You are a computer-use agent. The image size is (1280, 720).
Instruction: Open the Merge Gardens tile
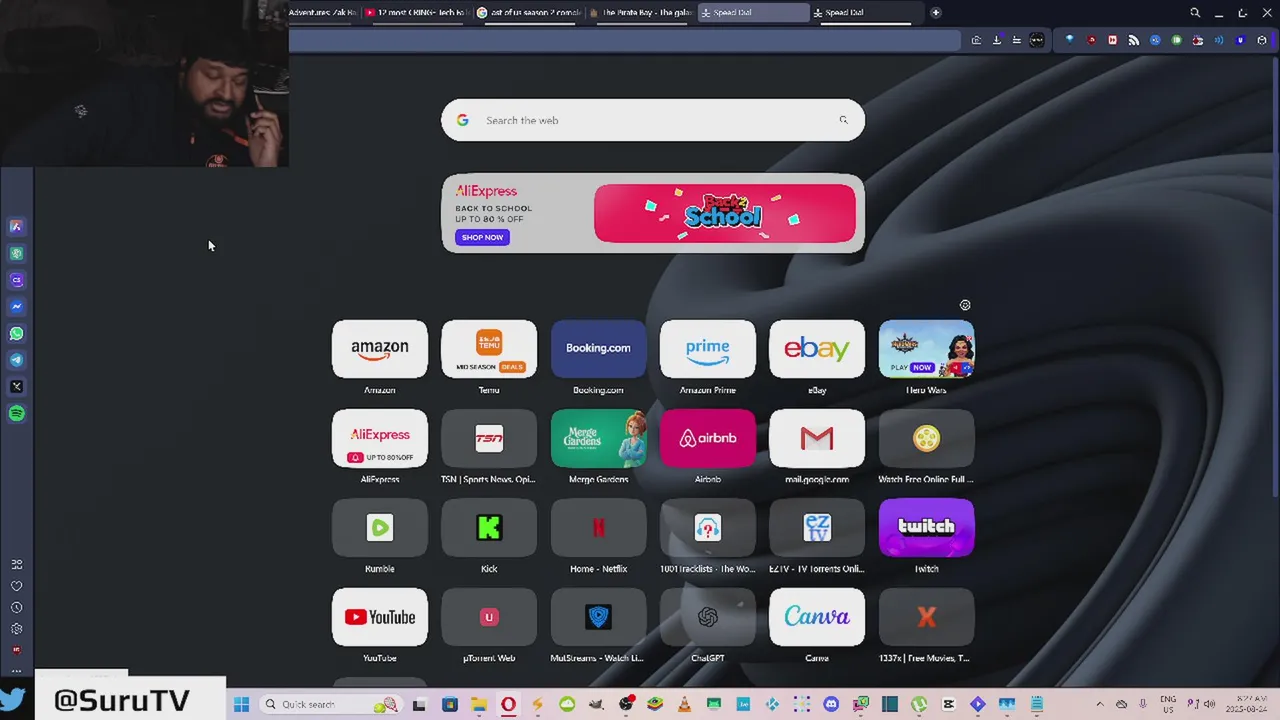click(x=598, y=438)
